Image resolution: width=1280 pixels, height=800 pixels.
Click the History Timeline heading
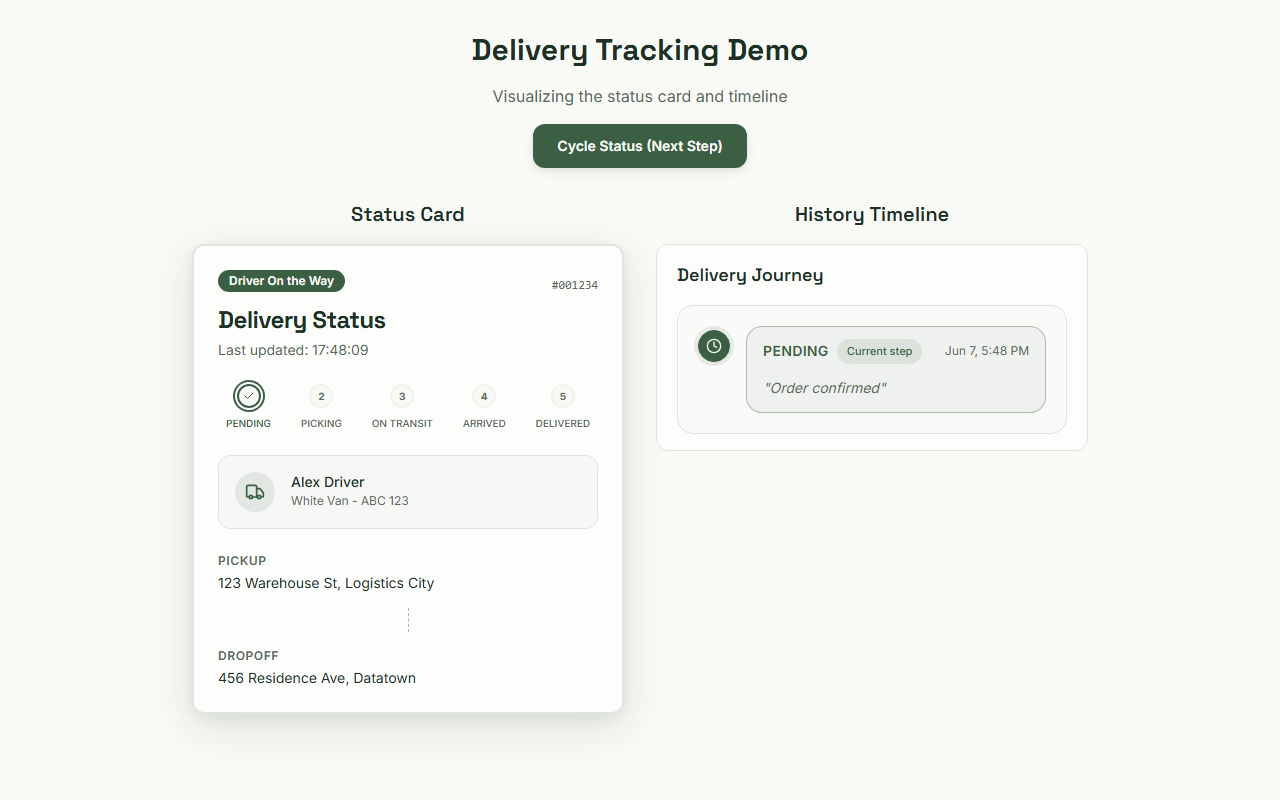872,215
